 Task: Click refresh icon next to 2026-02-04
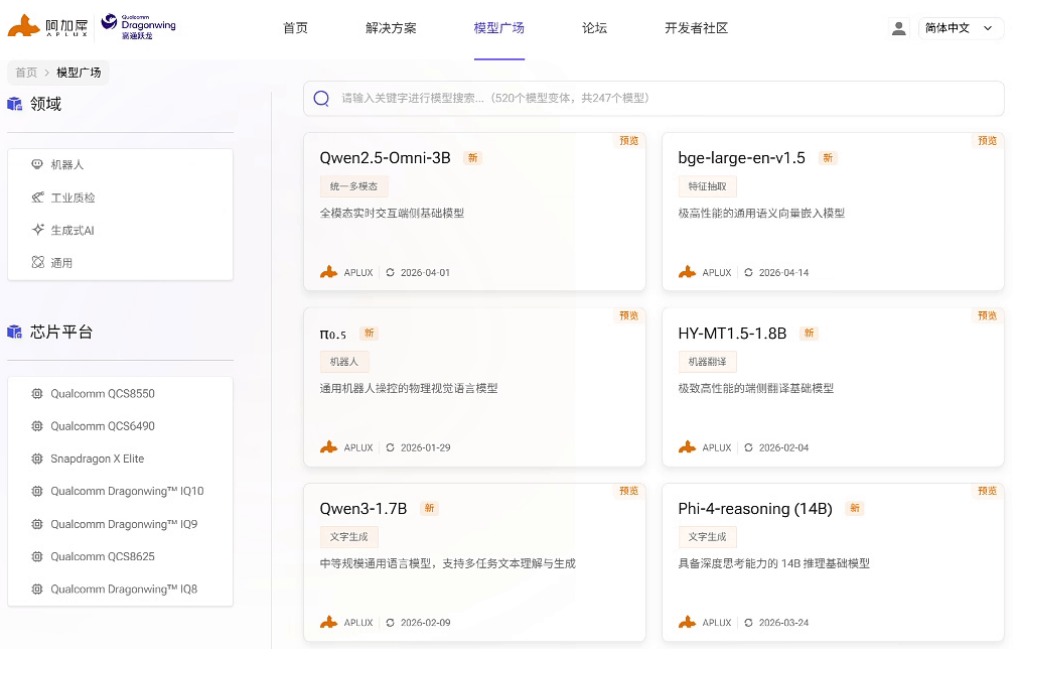coord(749,448)
